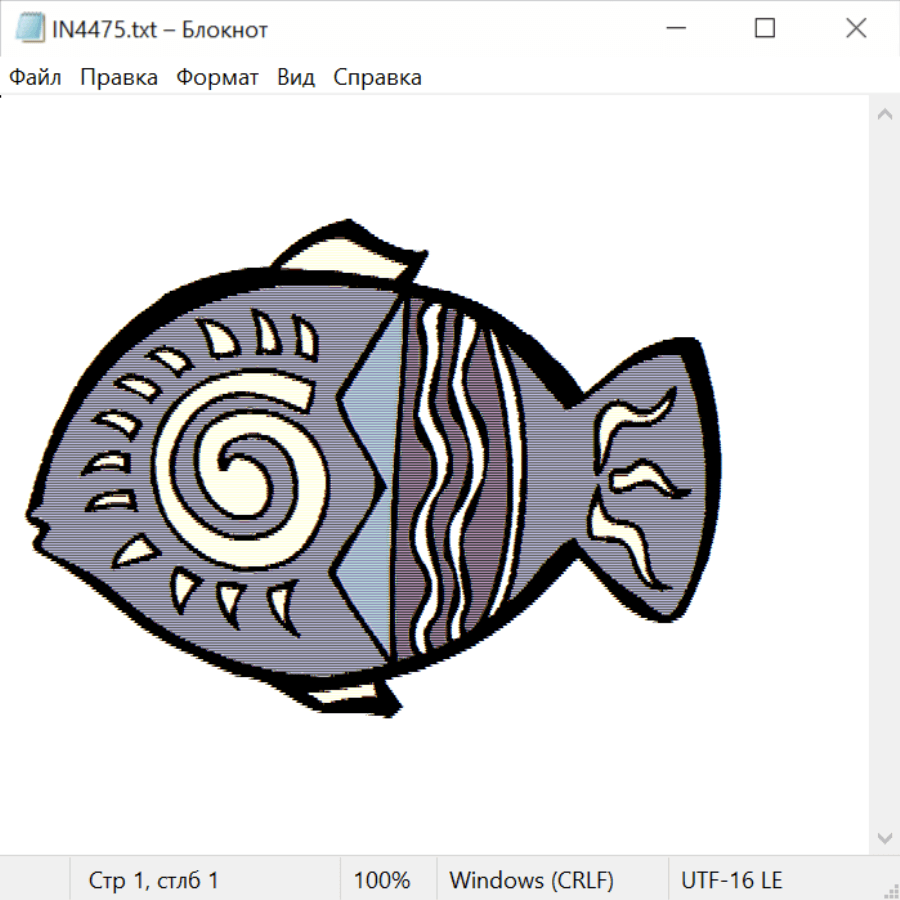Image resolution: width=900 pixels, height=900 pixels.
Task: Click the UTF-16 LE encoding indicator
Action: click(x=731, y=880)
